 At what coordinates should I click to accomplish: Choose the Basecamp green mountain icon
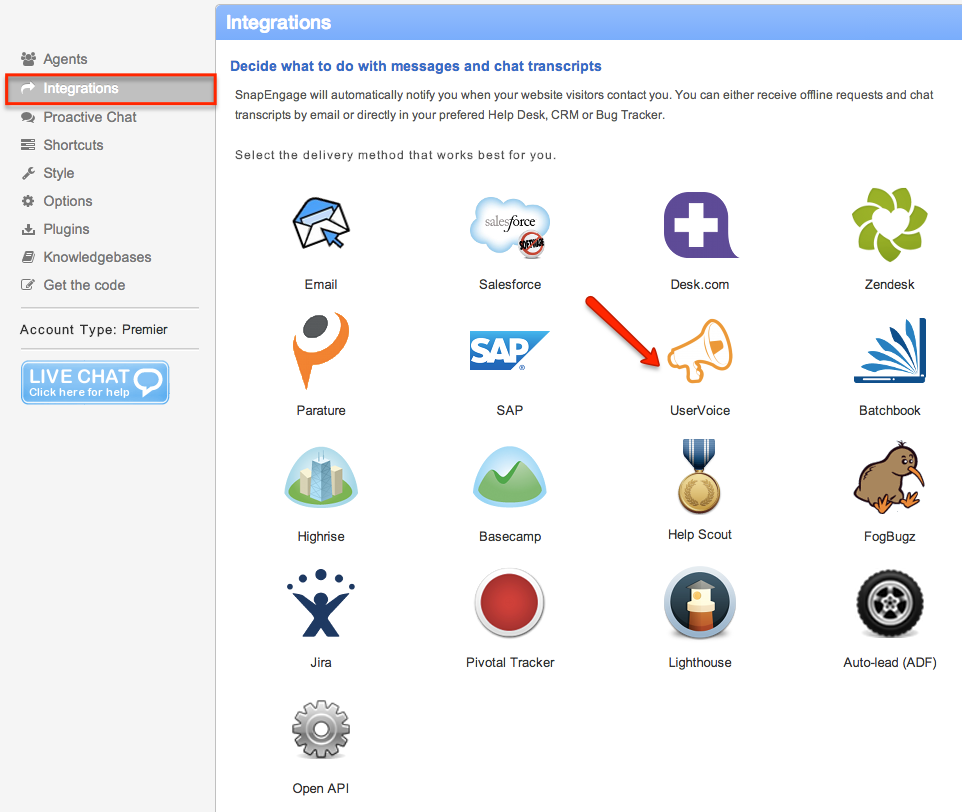pos(510,477)
